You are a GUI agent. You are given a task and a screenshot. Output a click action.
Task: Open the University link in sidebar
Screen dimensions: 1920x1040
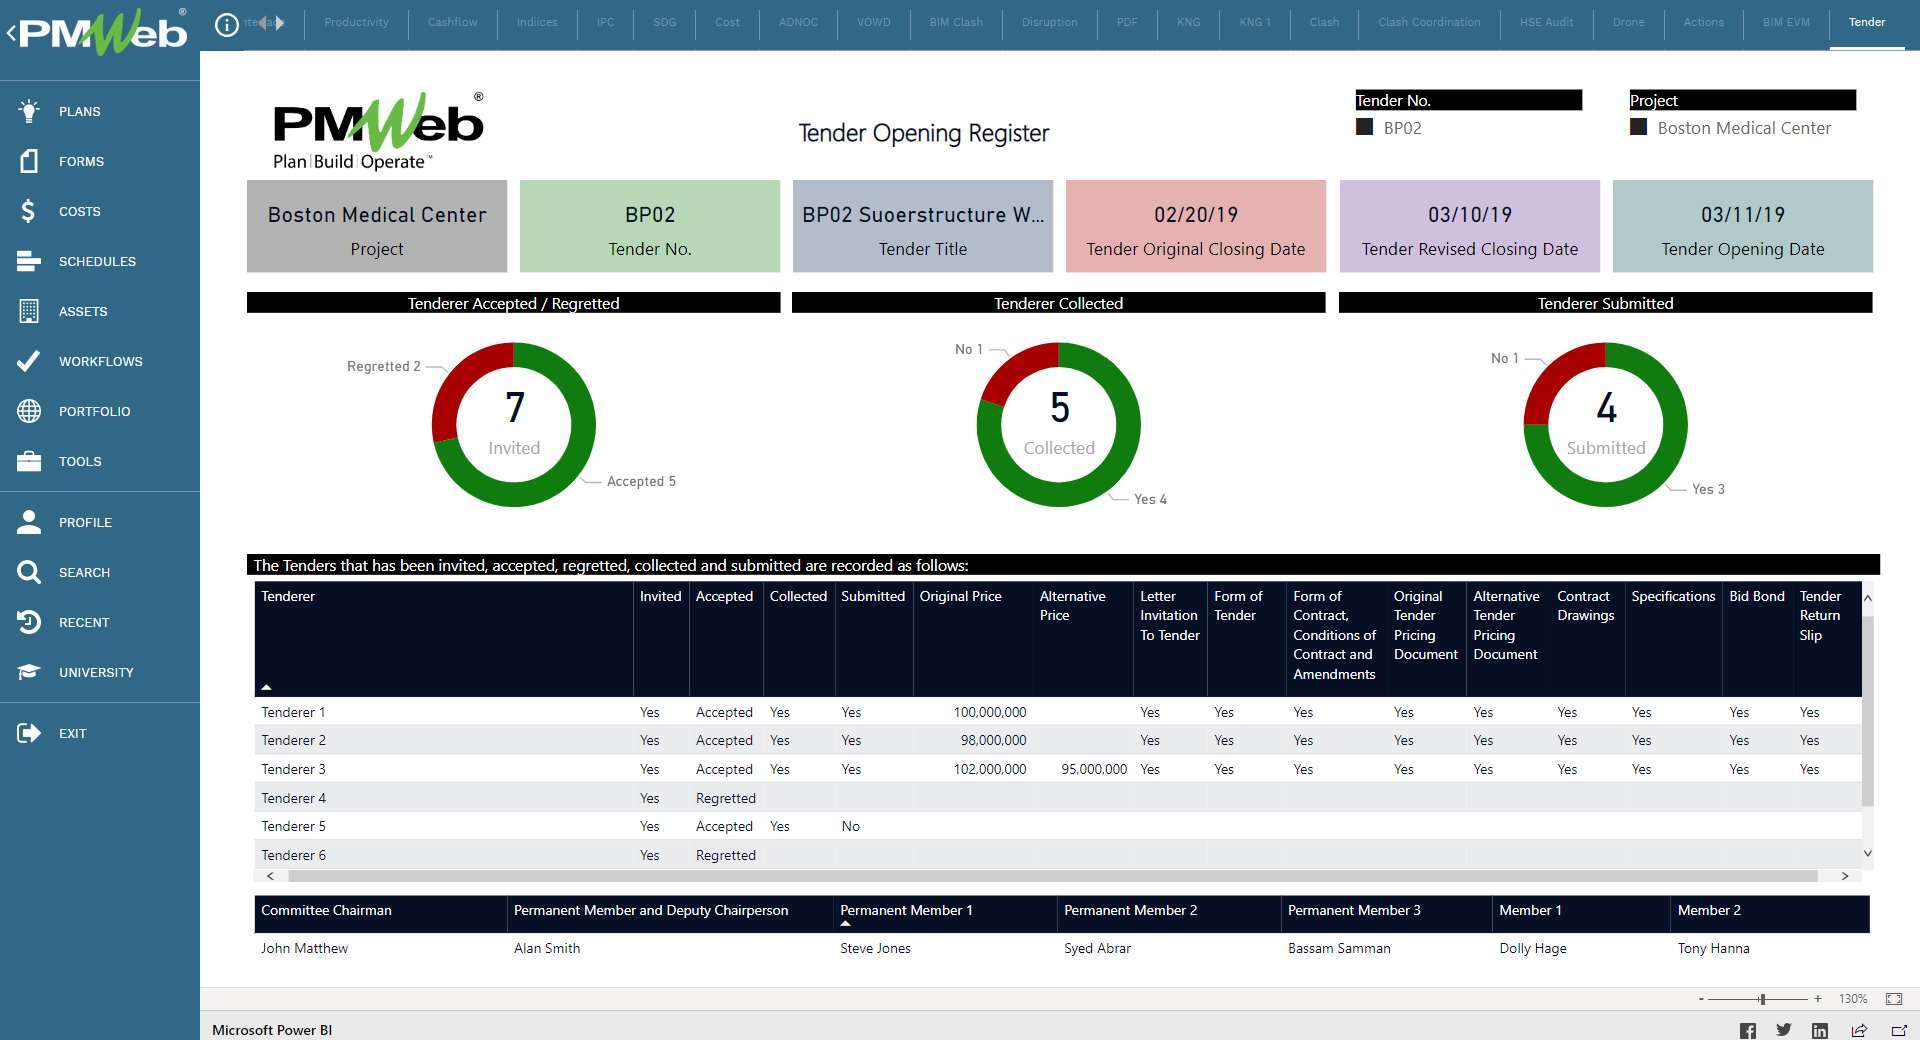pyautogui.click(x=95, y=672)
